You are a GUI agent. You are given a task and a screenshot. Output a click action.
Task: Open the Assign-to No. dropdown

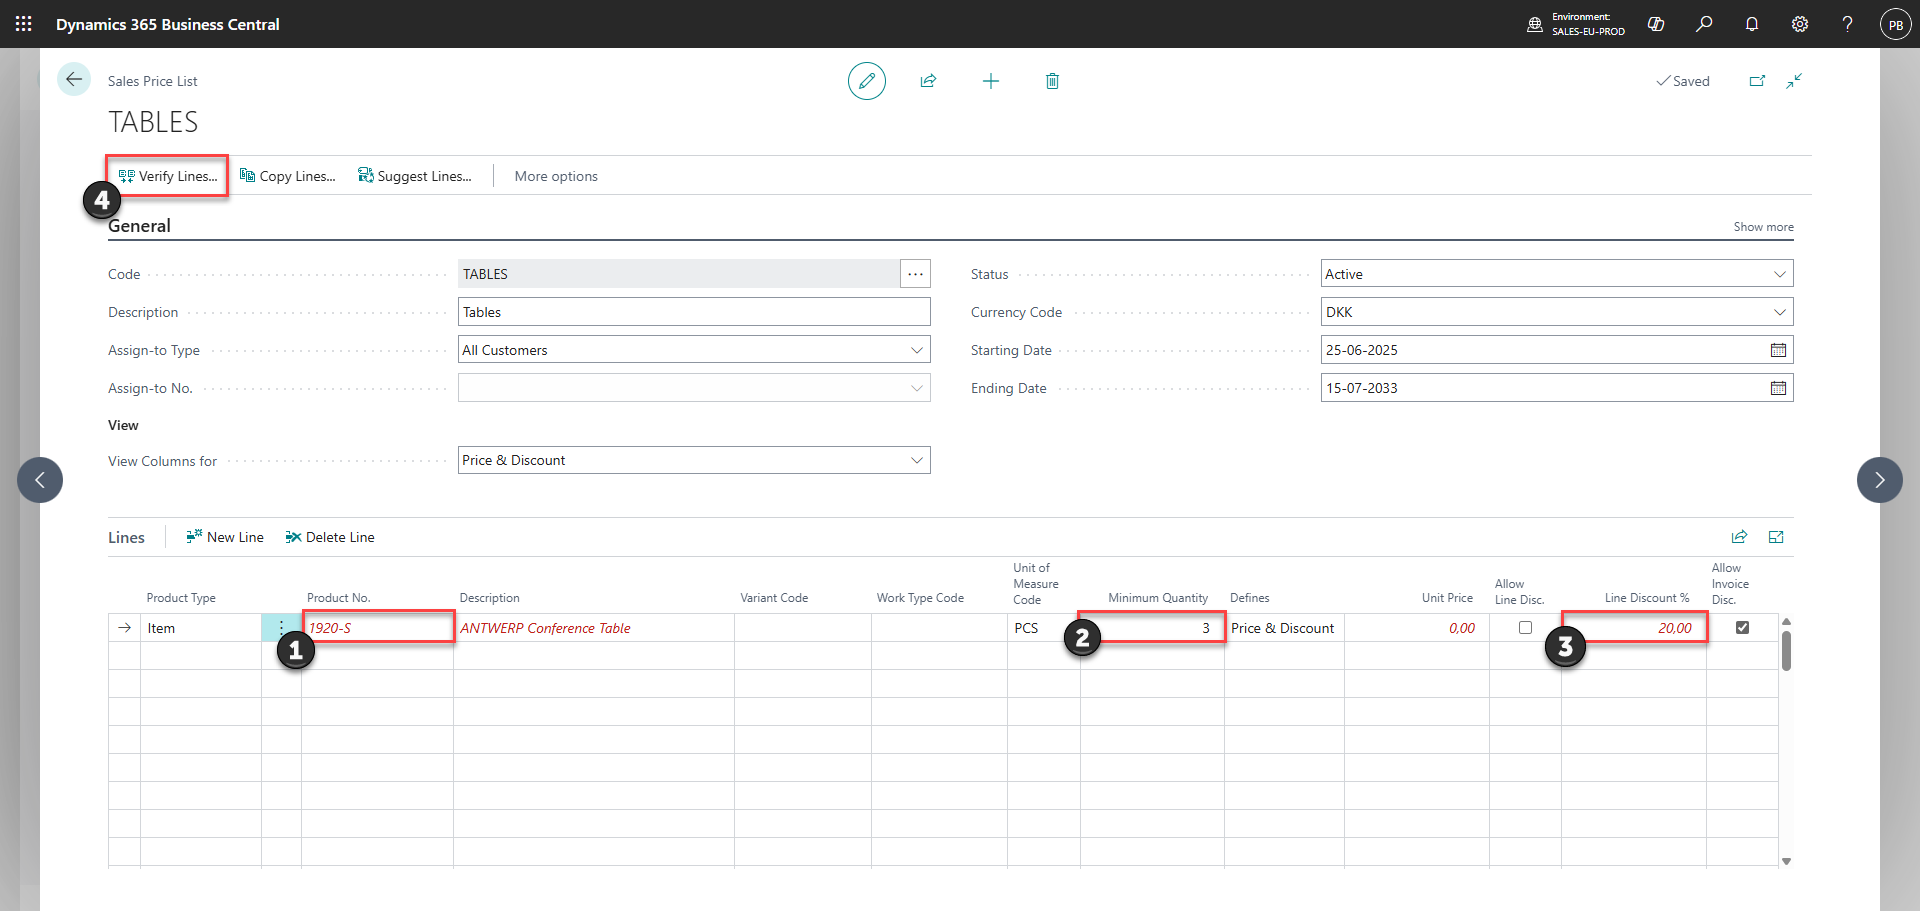(x=916, y=388)
